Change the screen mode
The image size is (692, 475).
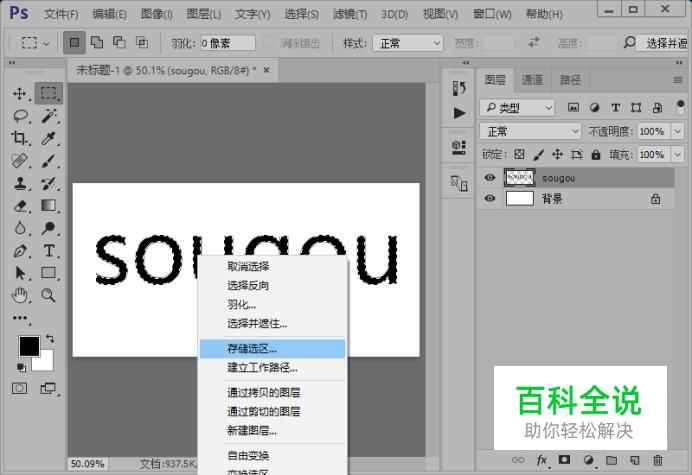(x=48, y=388)
